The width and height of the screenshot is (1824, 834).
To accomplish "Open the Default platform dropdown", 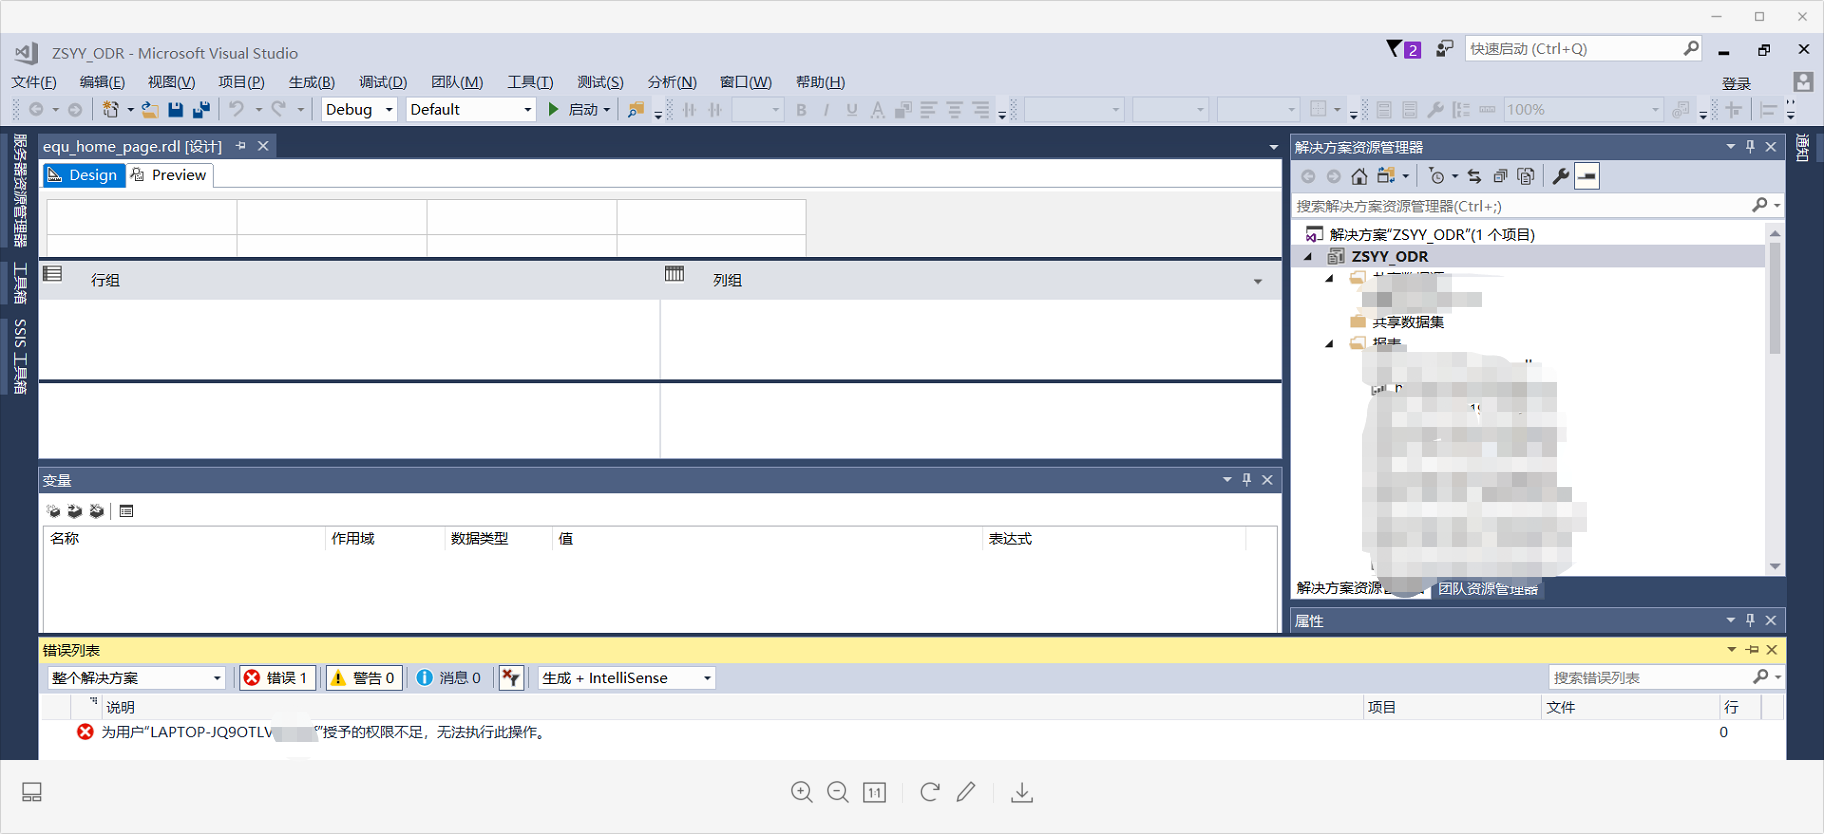I will tap(528, 110).
